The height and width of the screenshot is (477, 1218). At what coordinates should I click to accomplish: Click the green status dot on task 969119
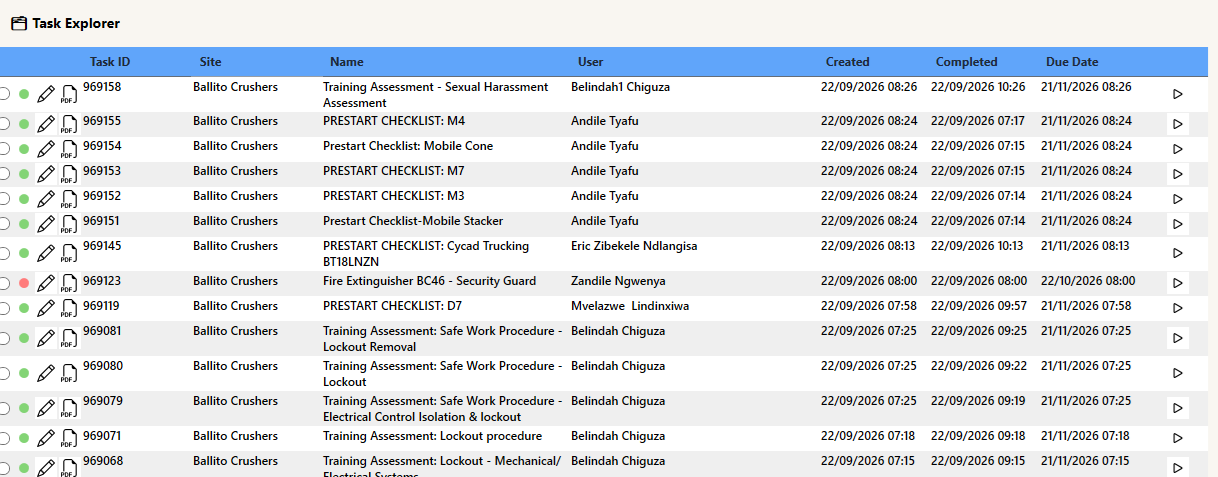tap(24, 309)
